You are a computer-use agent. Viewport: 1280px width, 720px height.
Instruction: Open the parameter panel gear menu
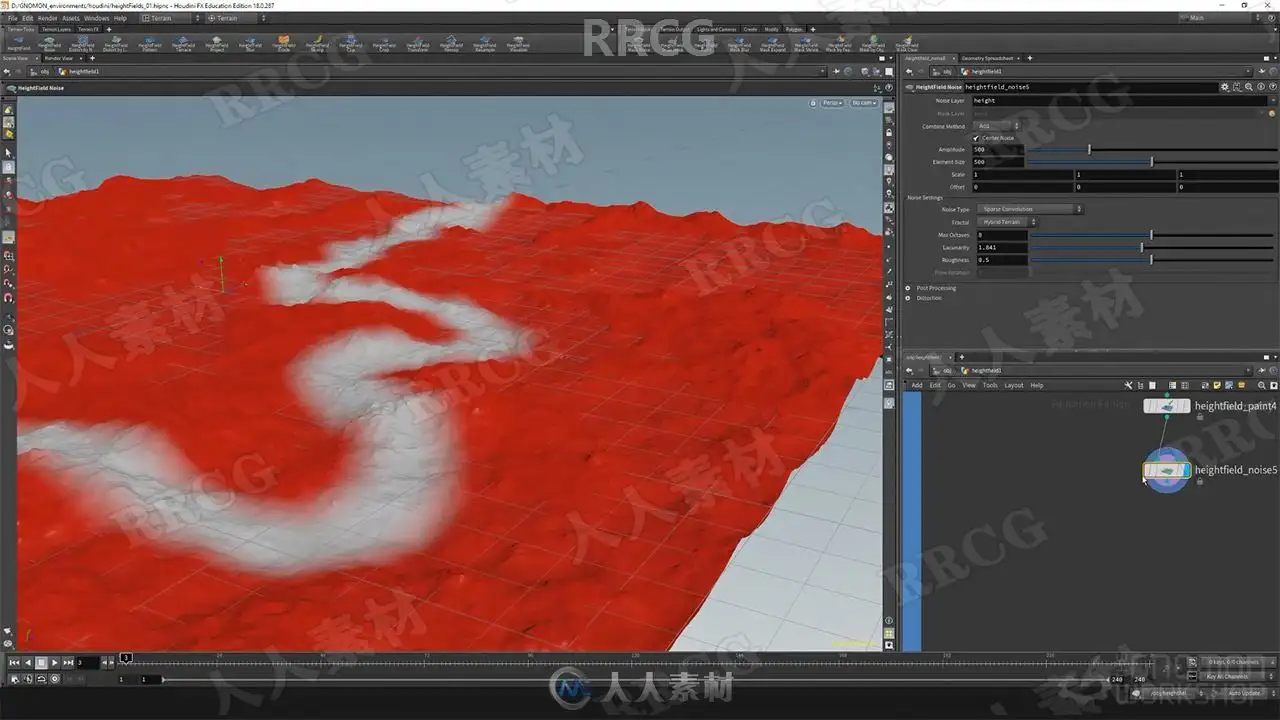tap(1225, 87)
